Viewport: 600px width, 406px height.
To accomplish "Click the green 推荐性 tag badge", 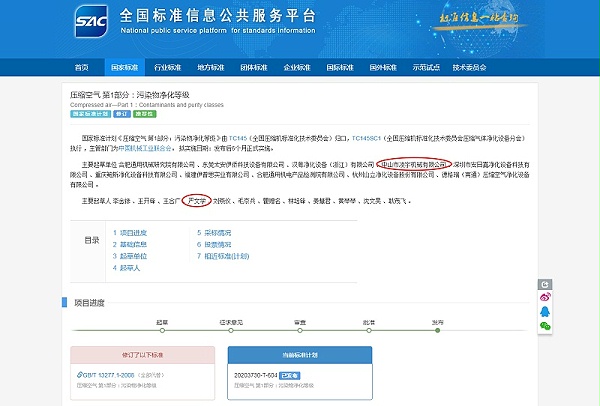I will tap(145, 114).
